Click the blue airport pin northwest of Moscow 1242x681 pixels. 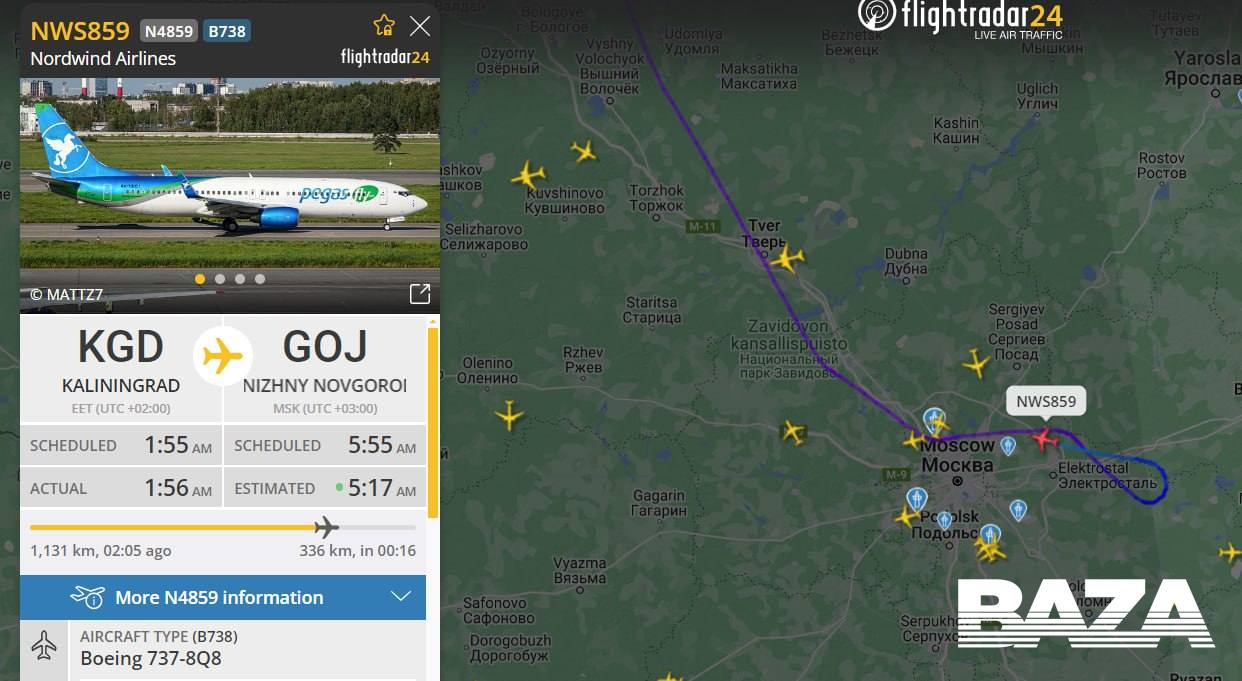pyautogui.click(x=934, y=419)
